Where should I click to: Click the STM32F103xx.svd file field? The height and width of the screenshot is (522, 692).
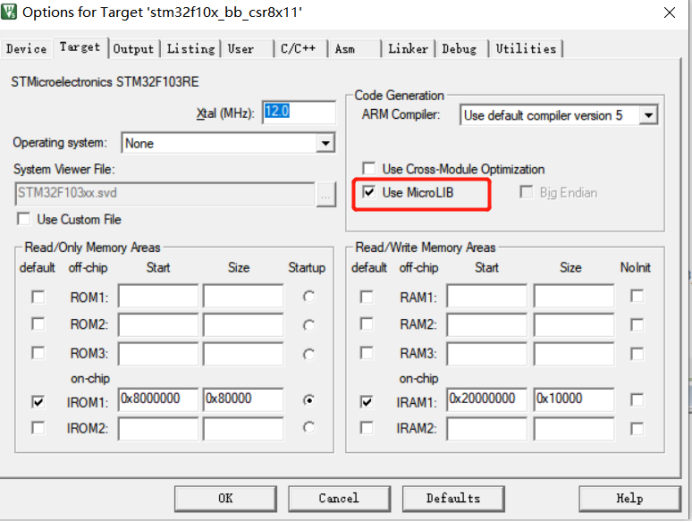[165, 194]
